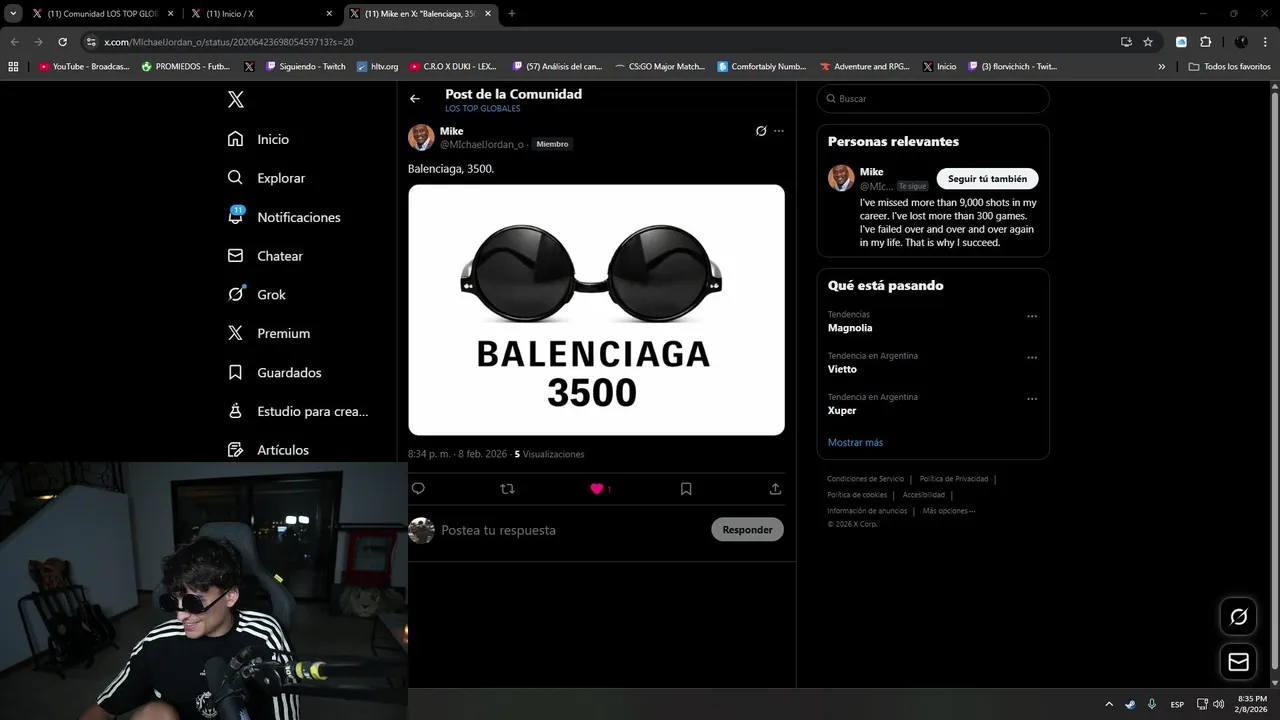The width and height of the screenshot is (1280, 720).
Task: Open Explorar search page
Action: coord(266,178)
